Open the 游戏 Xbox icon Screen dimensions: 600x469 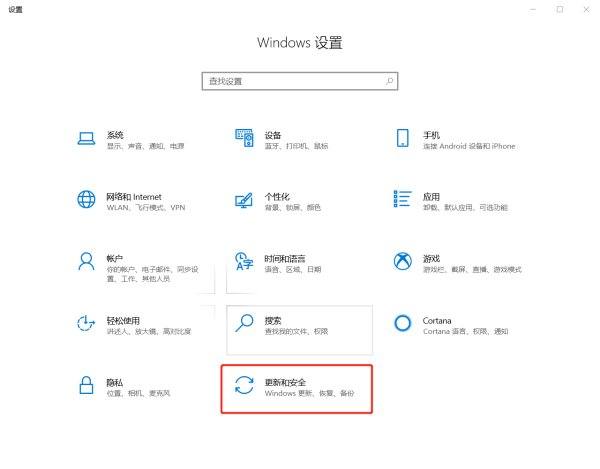pyautogui.click(x=403, y=261)
